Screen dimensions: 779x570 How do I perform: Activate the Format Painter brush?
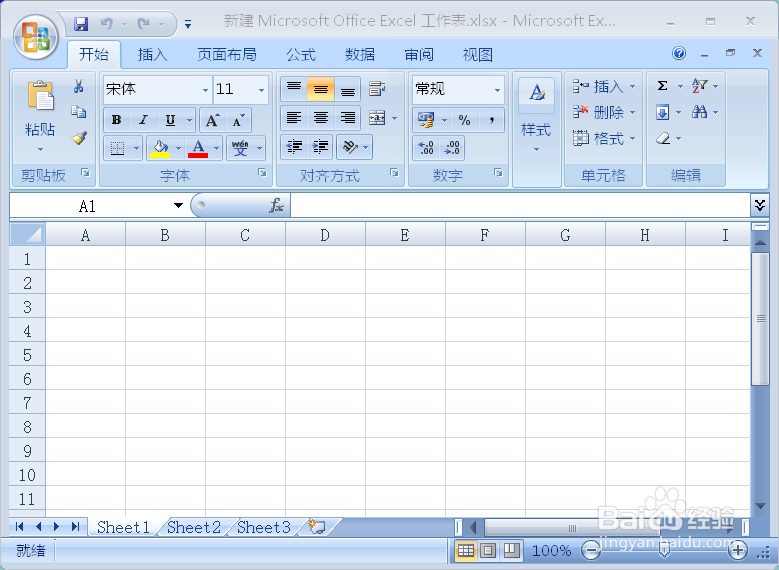click(x=79, y=138)
